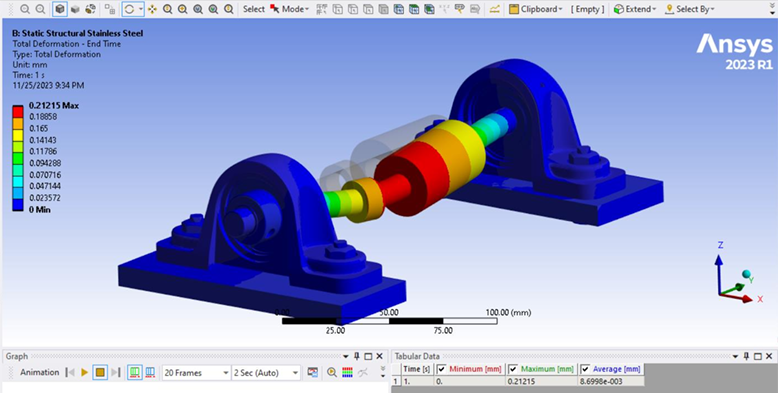The width and height of the screenshot is (778, 395).
Task: Click the green-shaded cube filter icon
Action: point(429,9)
